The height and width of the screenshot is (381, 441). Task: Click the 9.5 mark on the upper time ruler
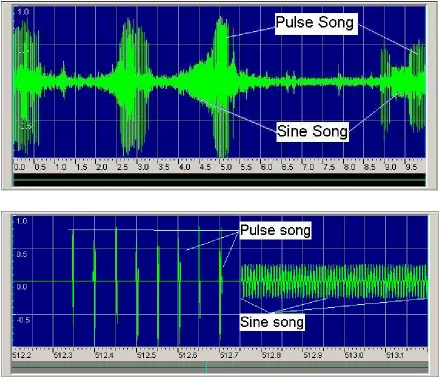[x=411, y=167]
